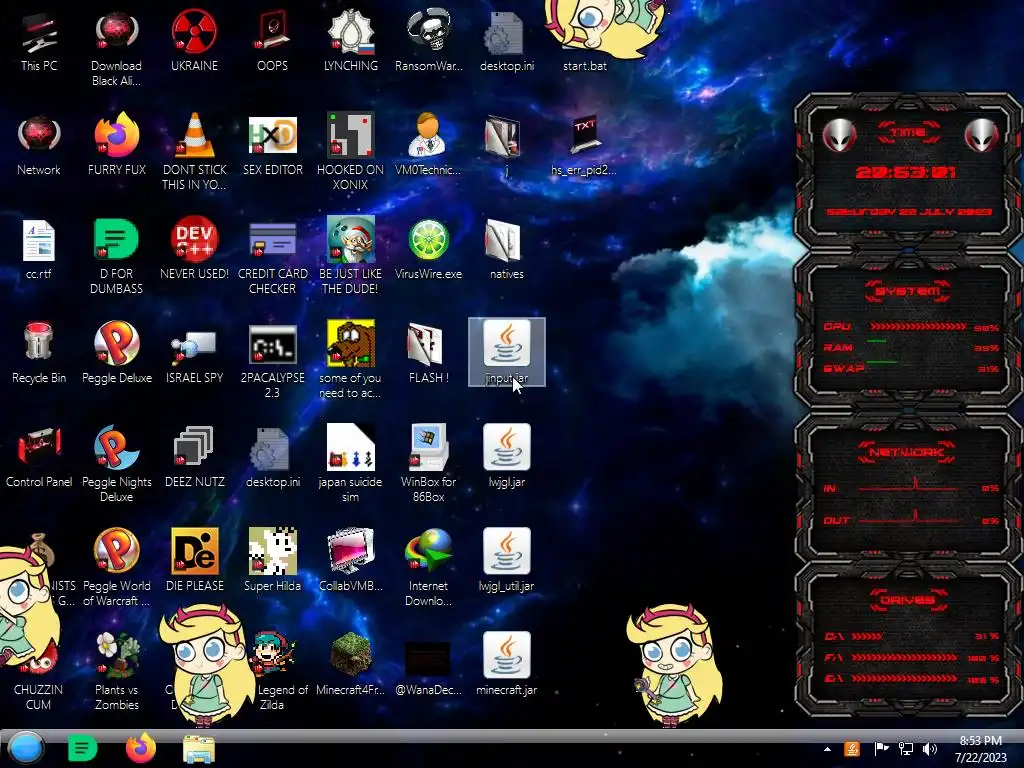1024x768 pixels.
Task: Click the SYSTEM widget CPU usage bar
Action: [x=919, y=327]
